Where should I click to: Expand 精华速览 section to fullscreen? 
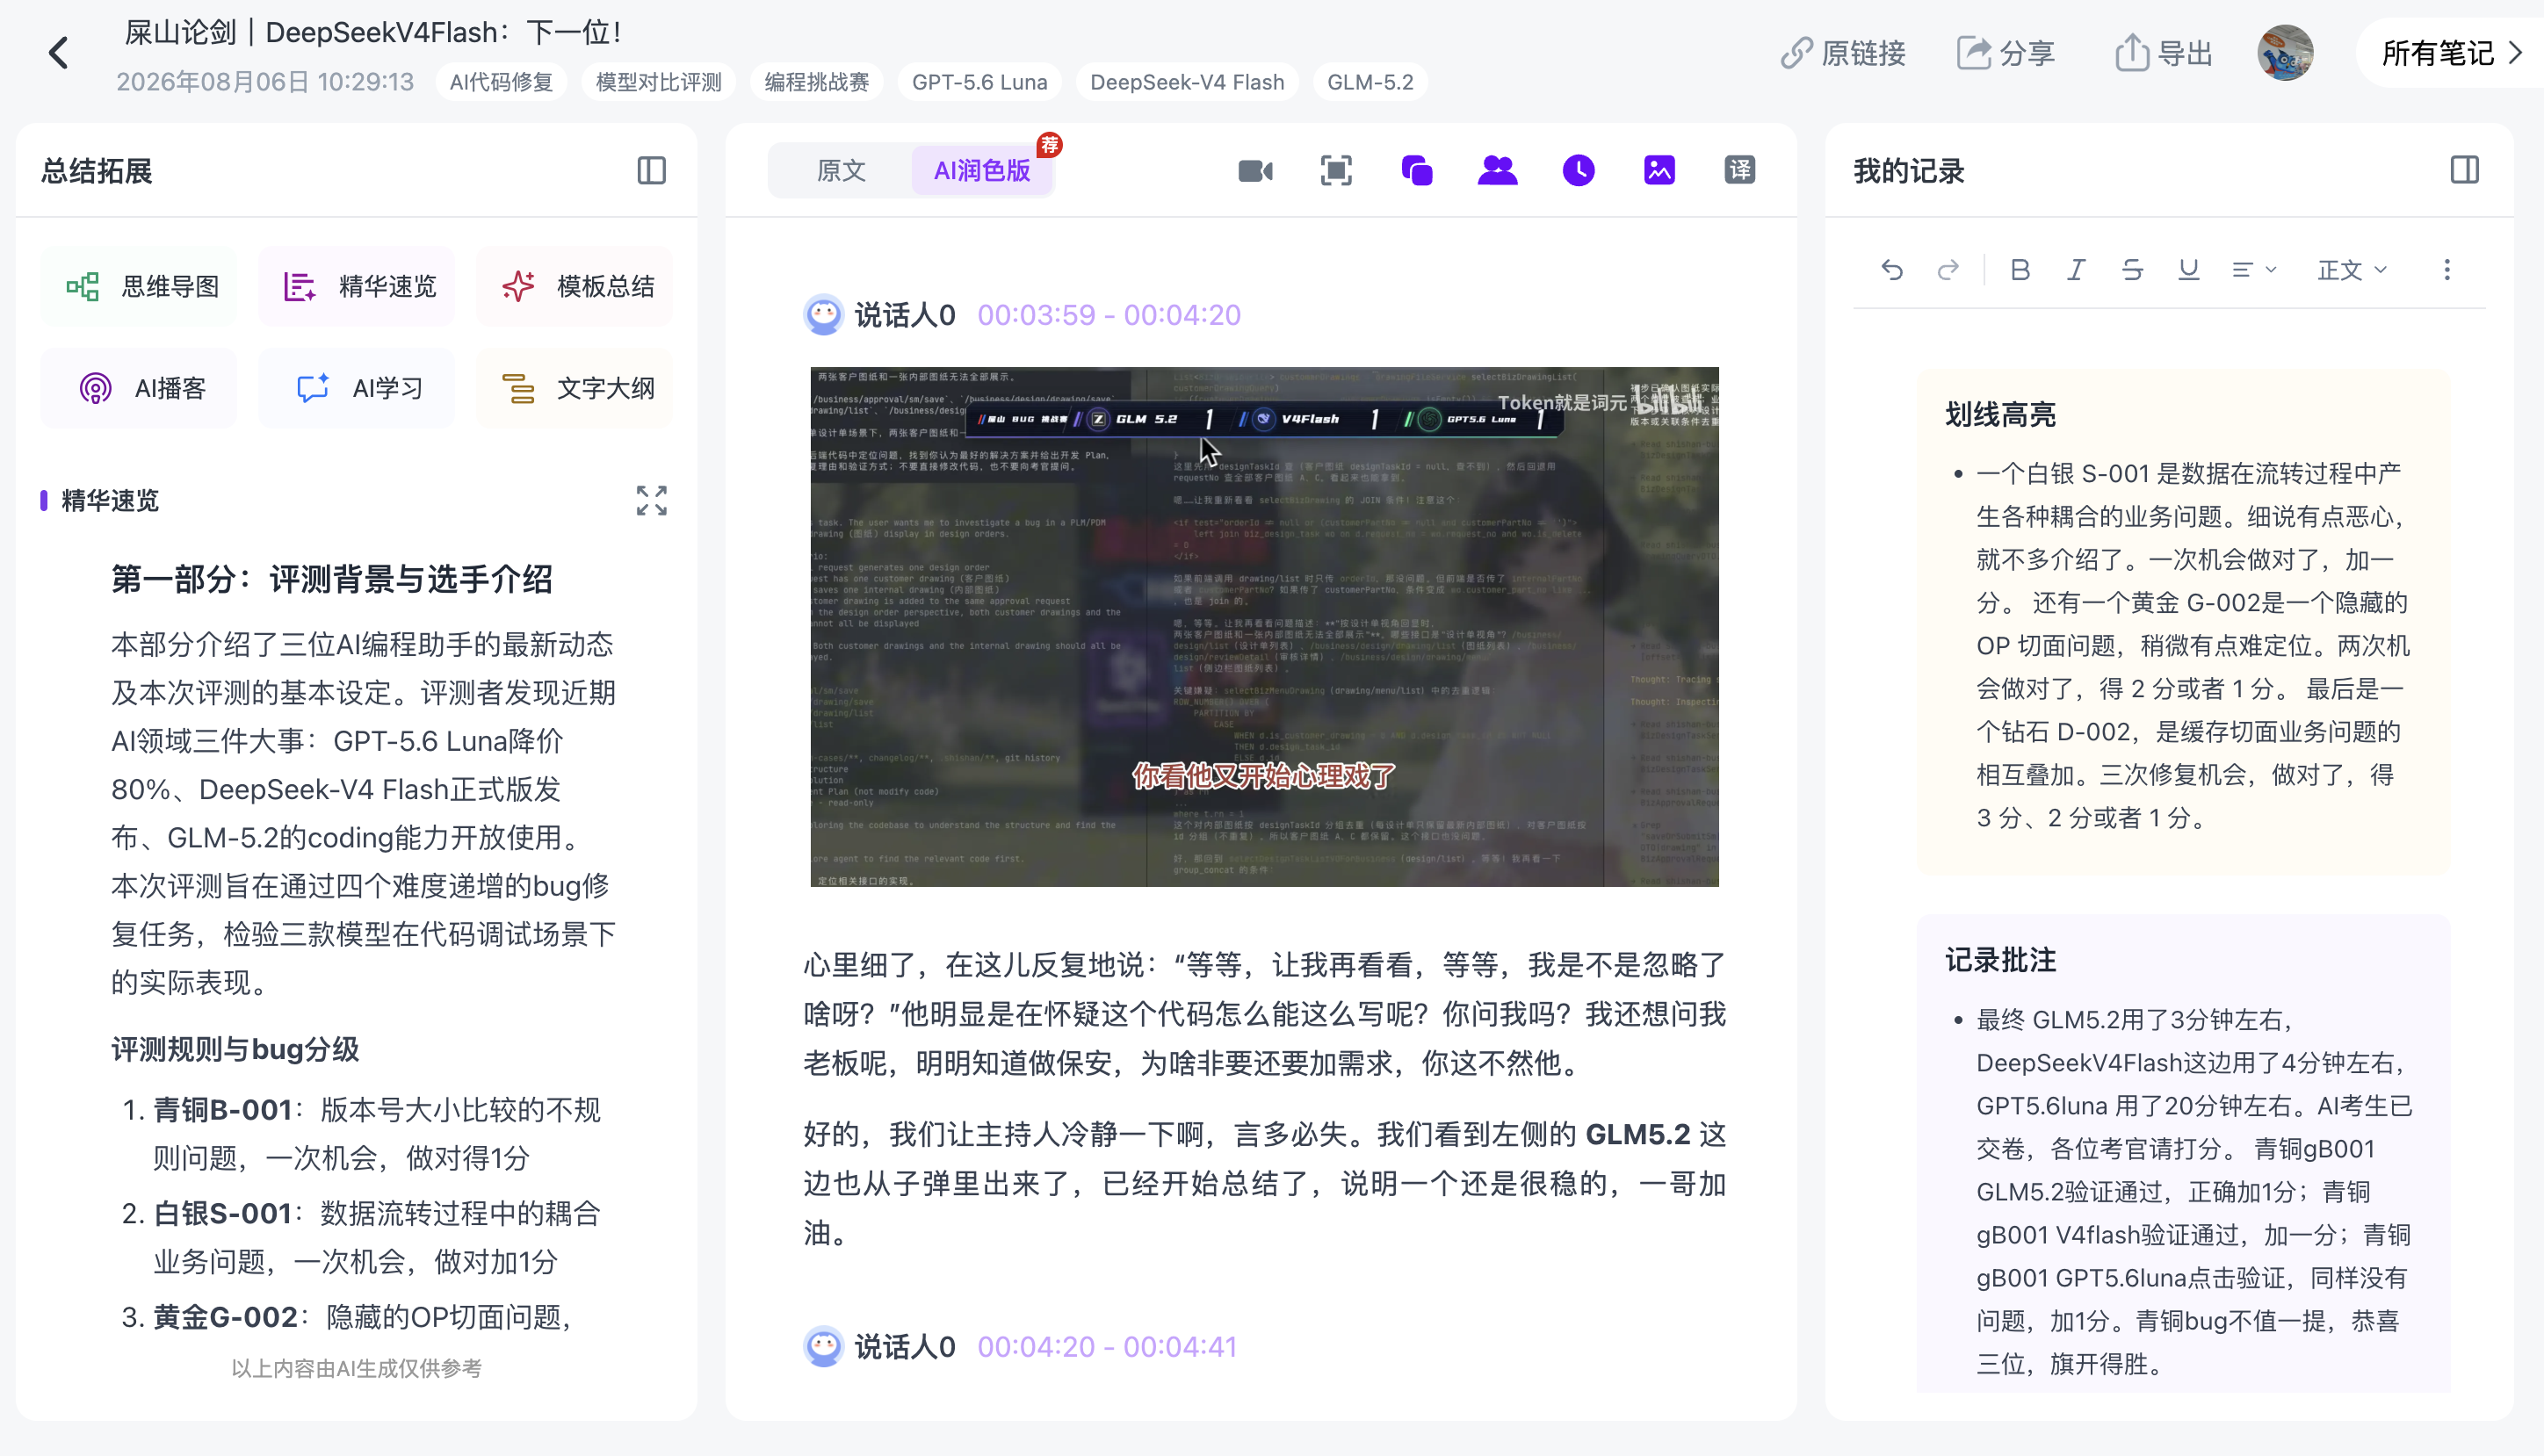[651, 500]
